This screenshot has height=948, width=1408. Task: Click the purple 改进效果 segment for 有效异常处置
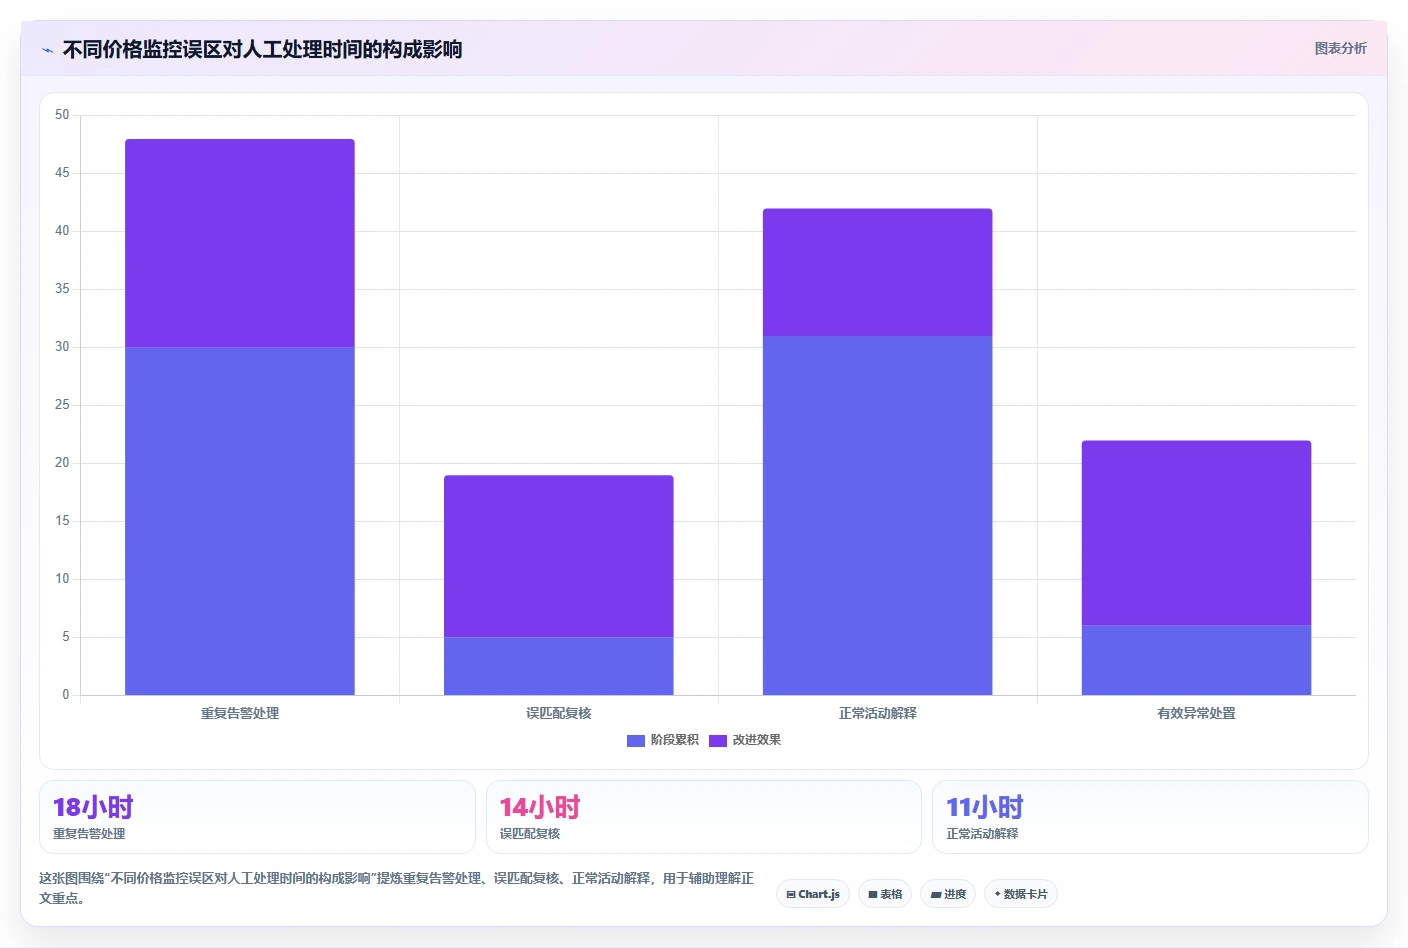tap(1197, 533)
